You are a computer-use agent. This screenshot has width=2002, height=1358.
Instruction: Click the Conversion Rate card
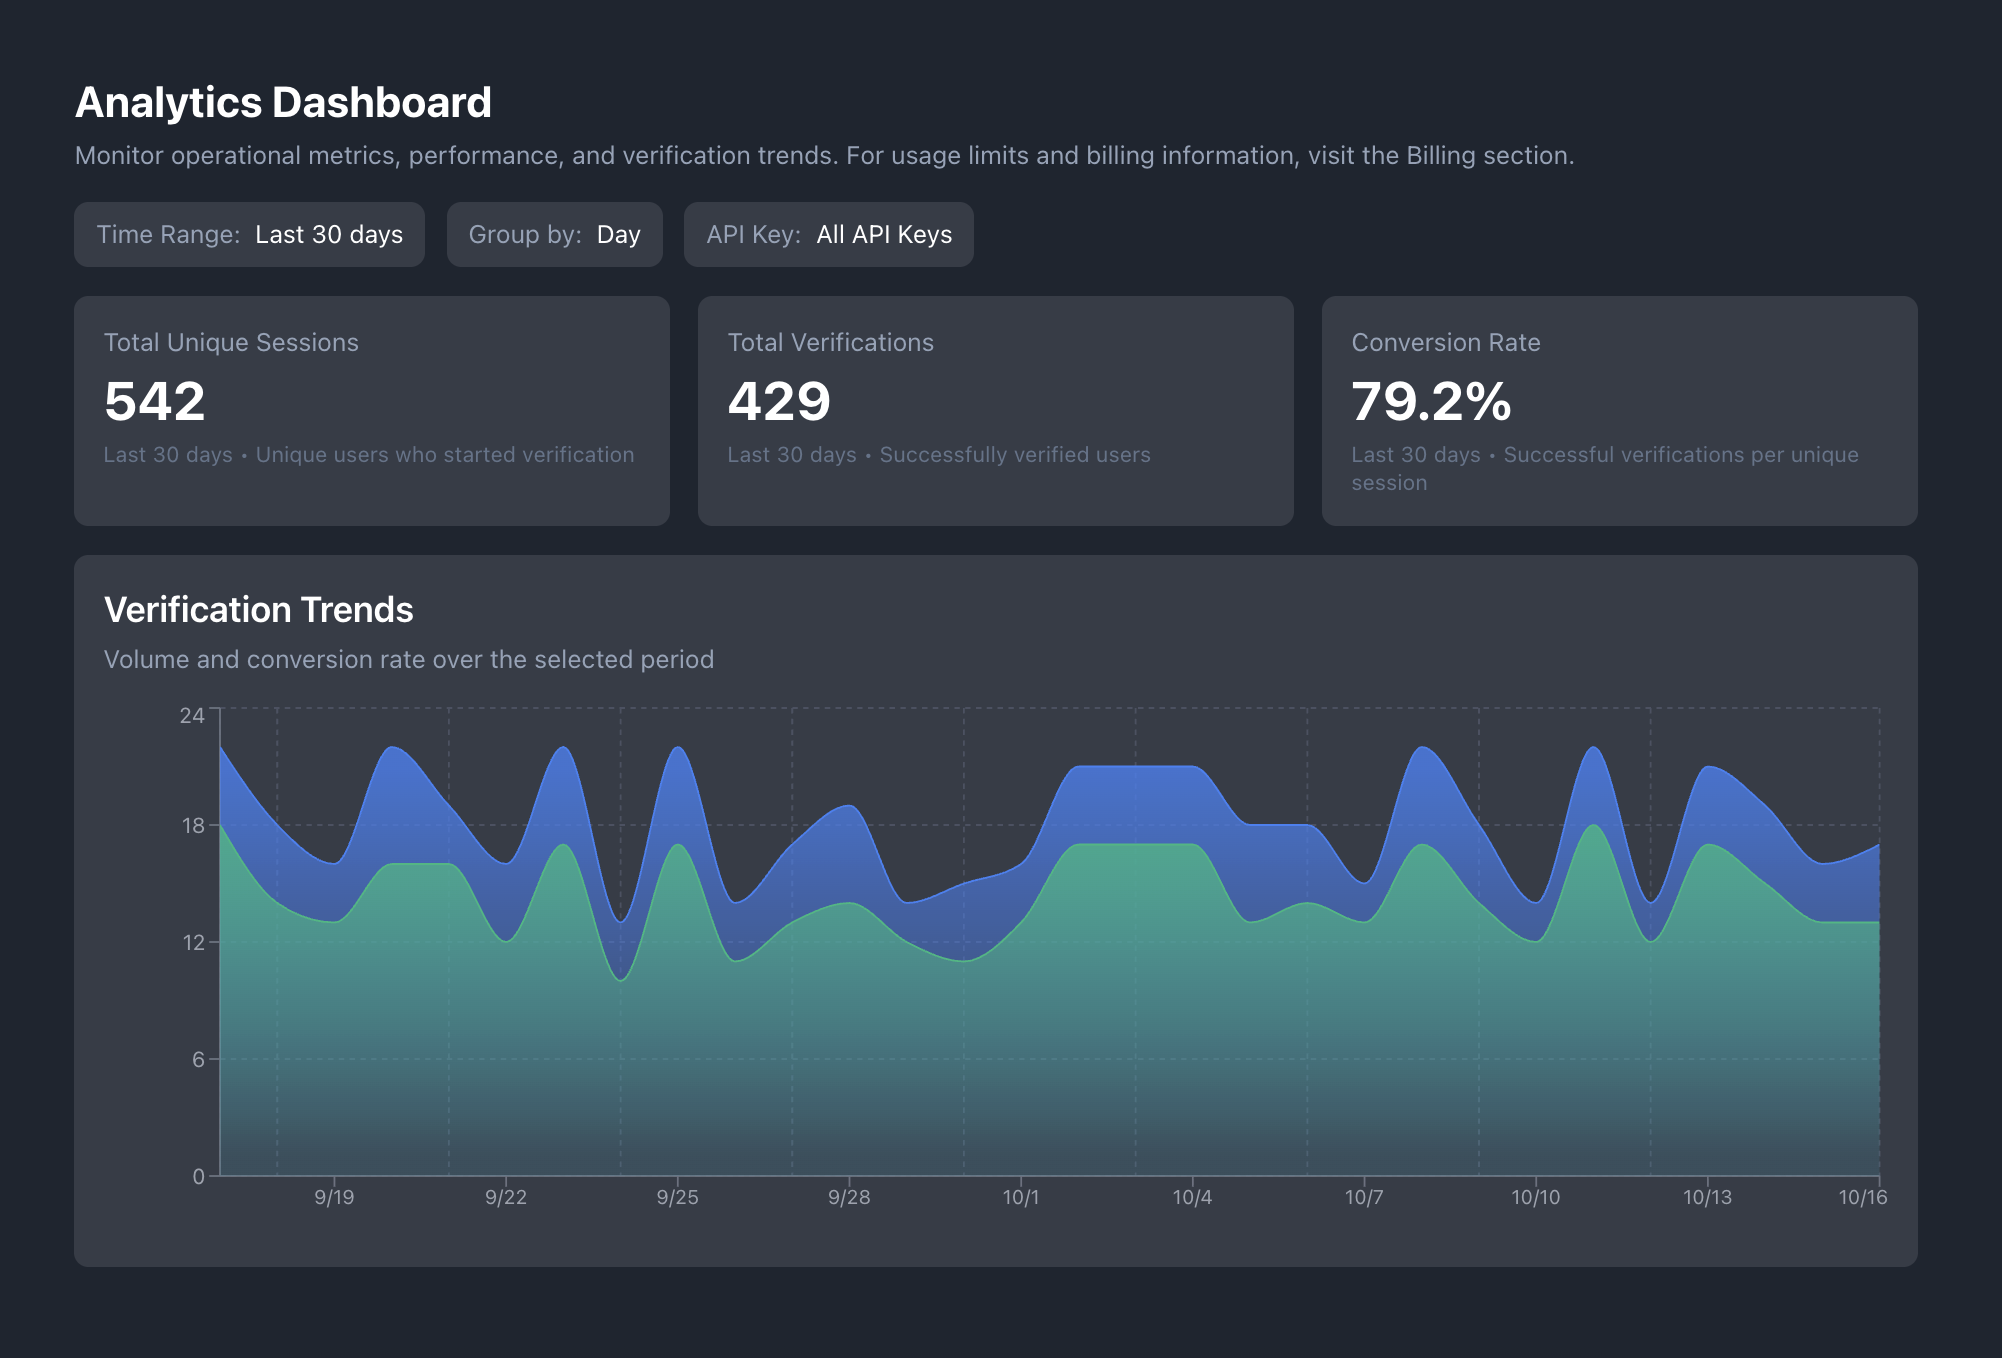point(1619,410)
